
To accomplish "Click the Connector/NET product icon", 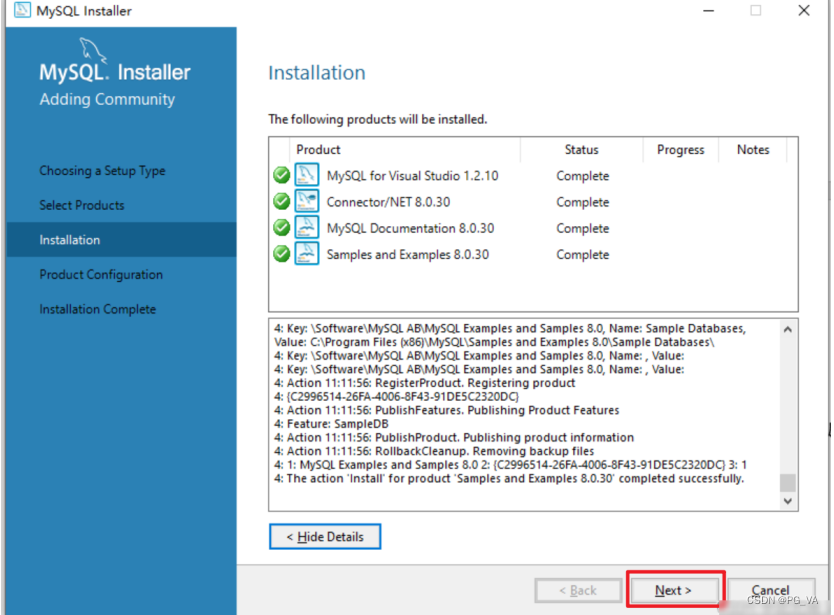I will [x=307, y=201].
